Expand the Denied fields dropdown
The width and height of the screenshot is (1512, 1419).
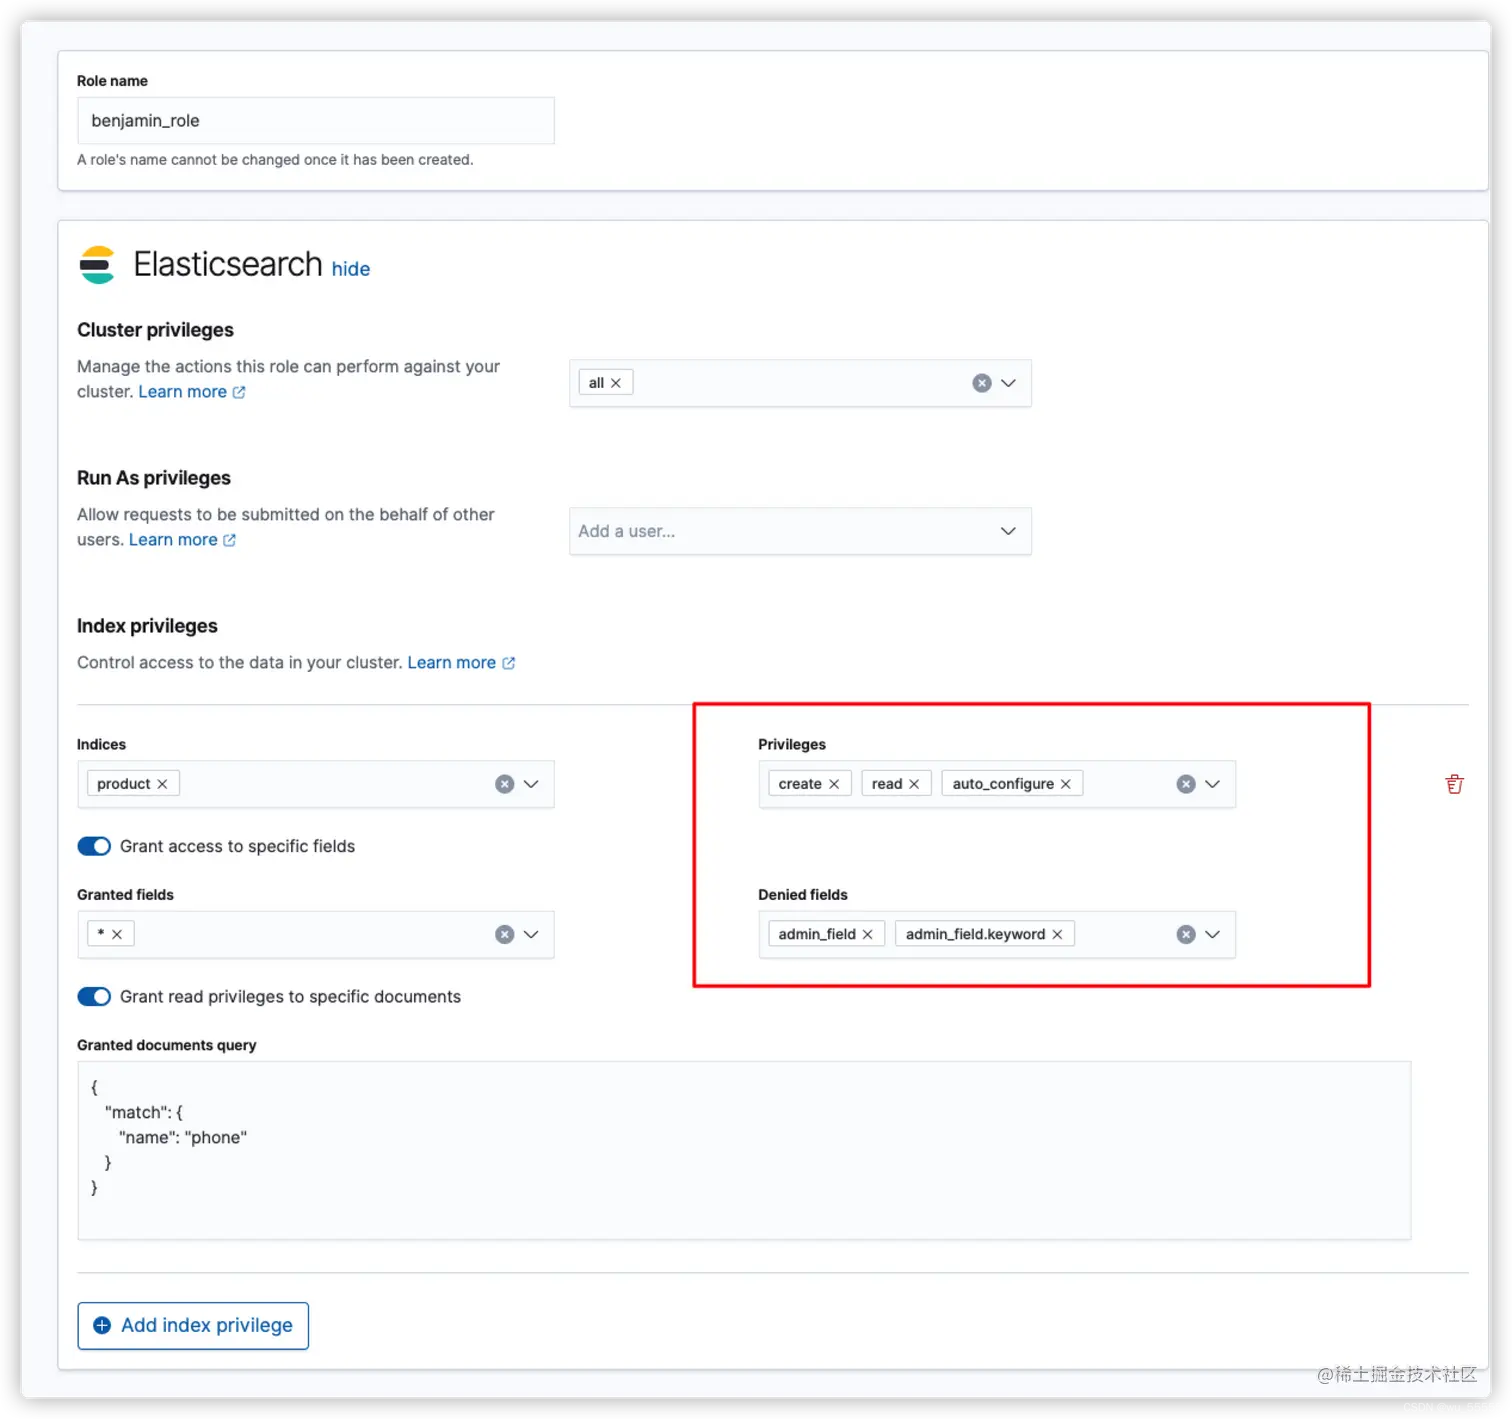[1212, 934]
